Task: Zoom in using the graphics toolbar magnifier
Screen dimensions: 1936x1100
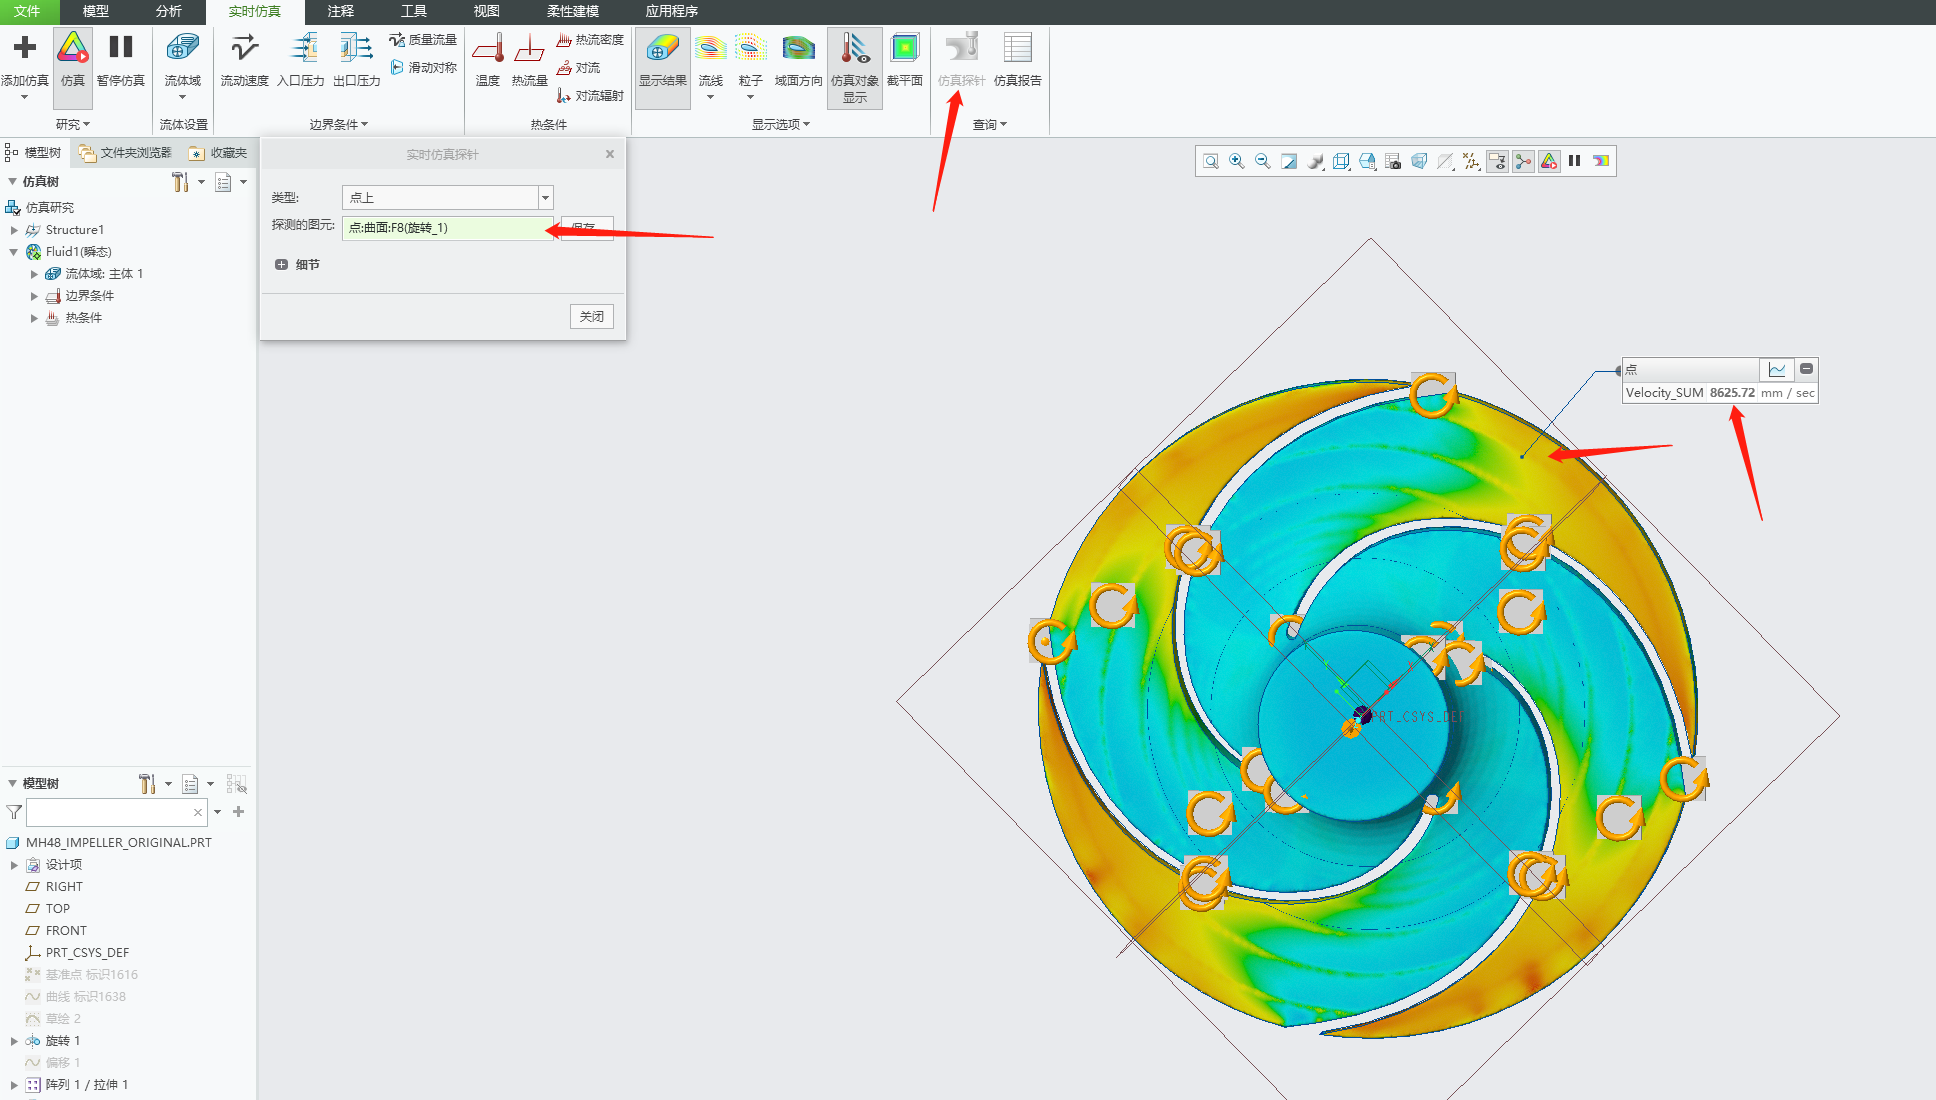Action: (x=1237, y=161)
